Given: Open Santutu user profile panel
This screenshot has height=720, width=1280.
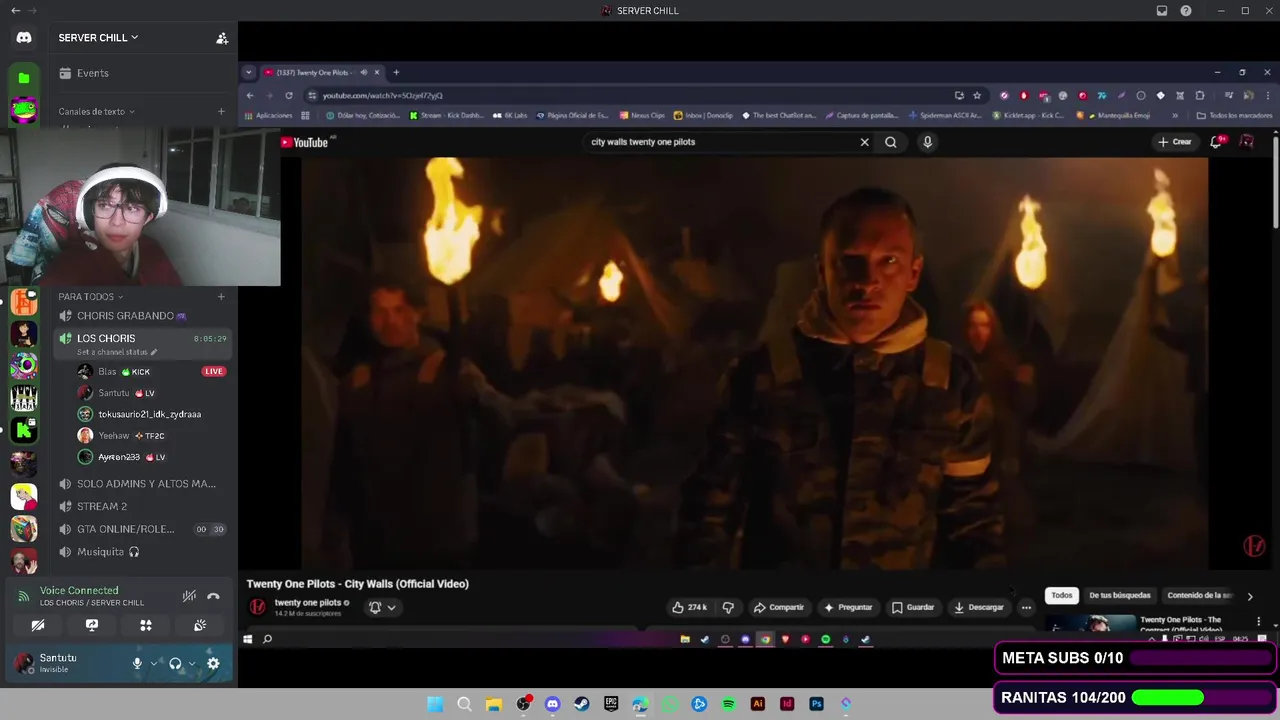Looking at the screenshot, I should coord(58,663).
